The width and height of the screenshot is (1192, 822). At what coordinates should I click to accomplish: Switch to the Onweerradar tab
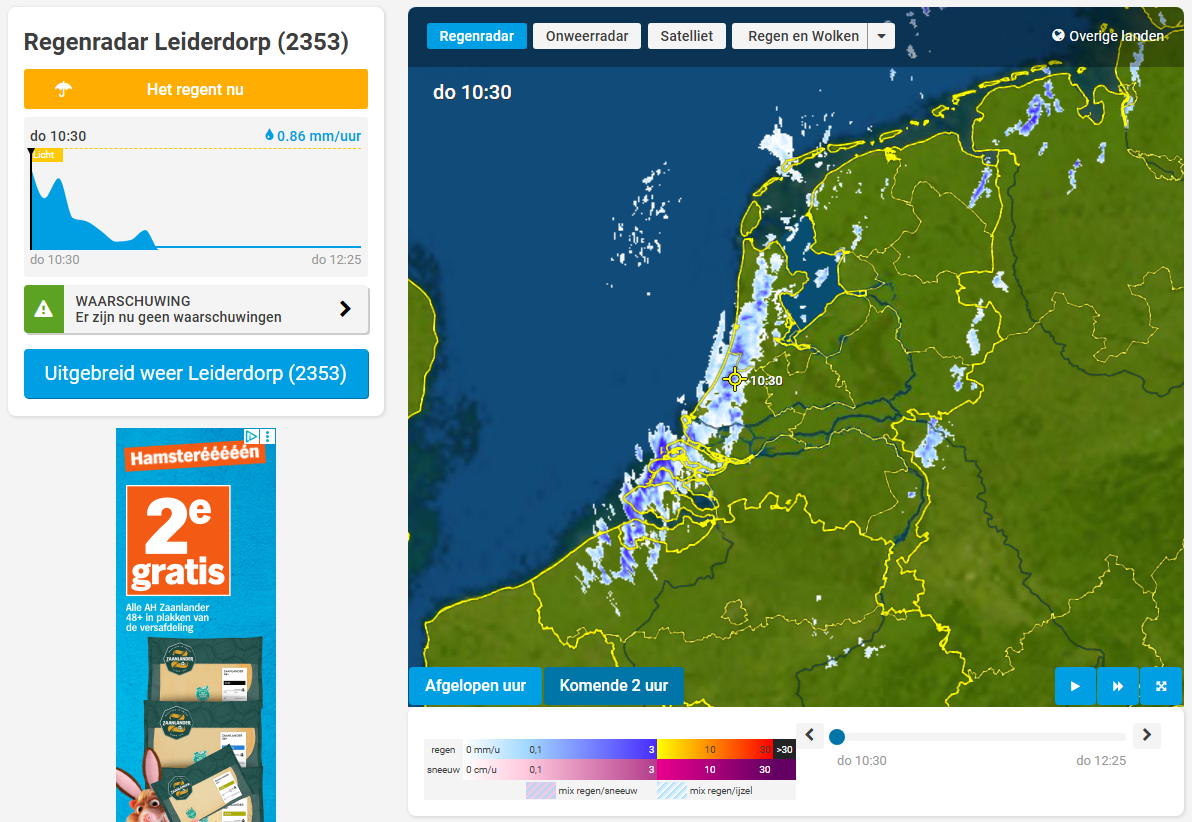[587, 36]
